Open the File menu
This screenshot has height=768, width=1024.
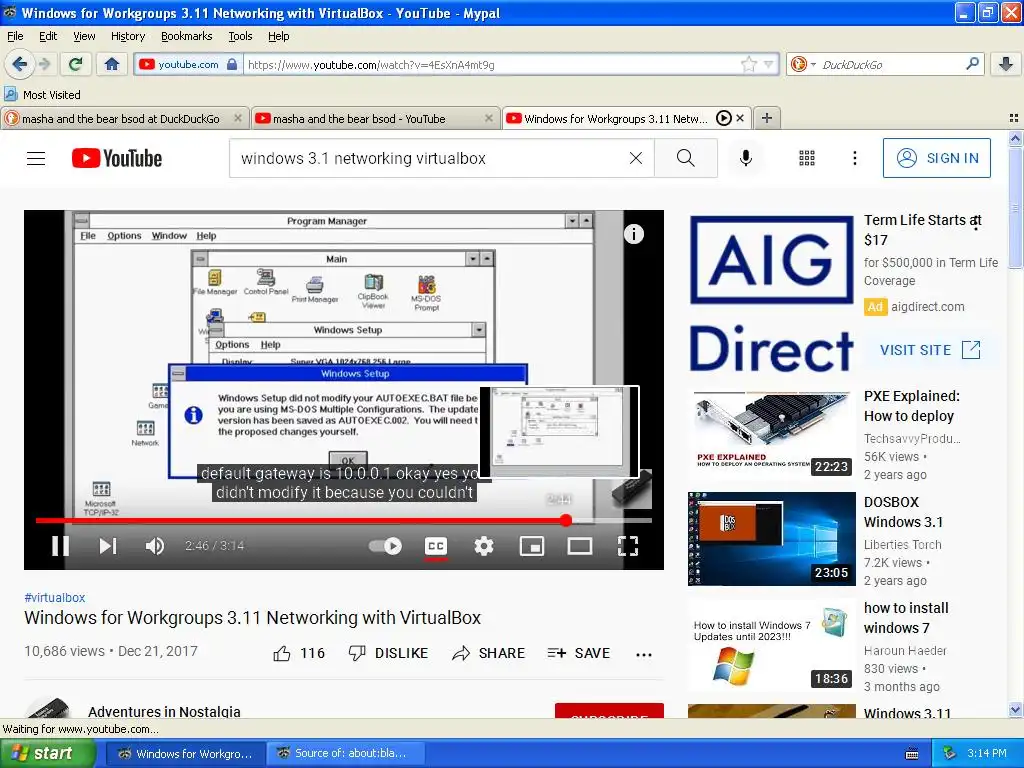[15, 36]
